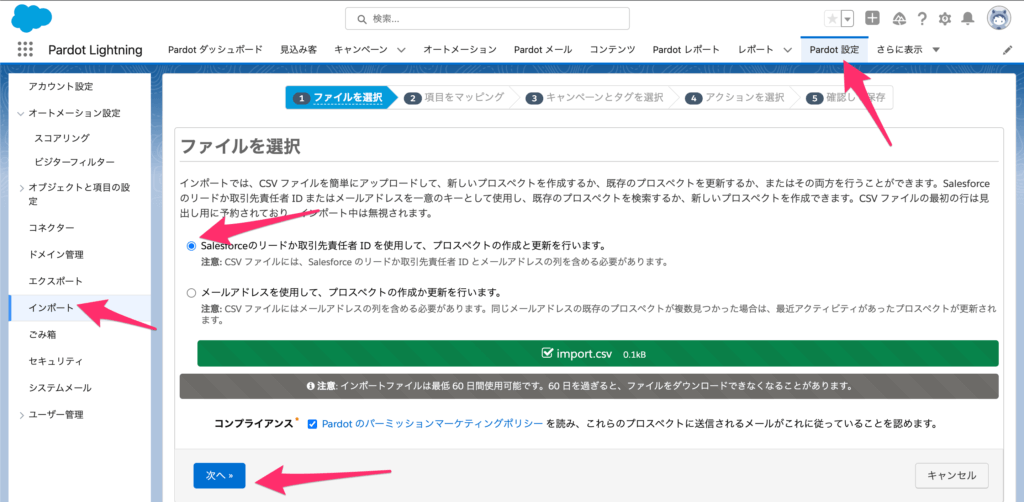Open the help question mark icon
Viewport: 1024px width, 502px height.
tap(922, 19)
